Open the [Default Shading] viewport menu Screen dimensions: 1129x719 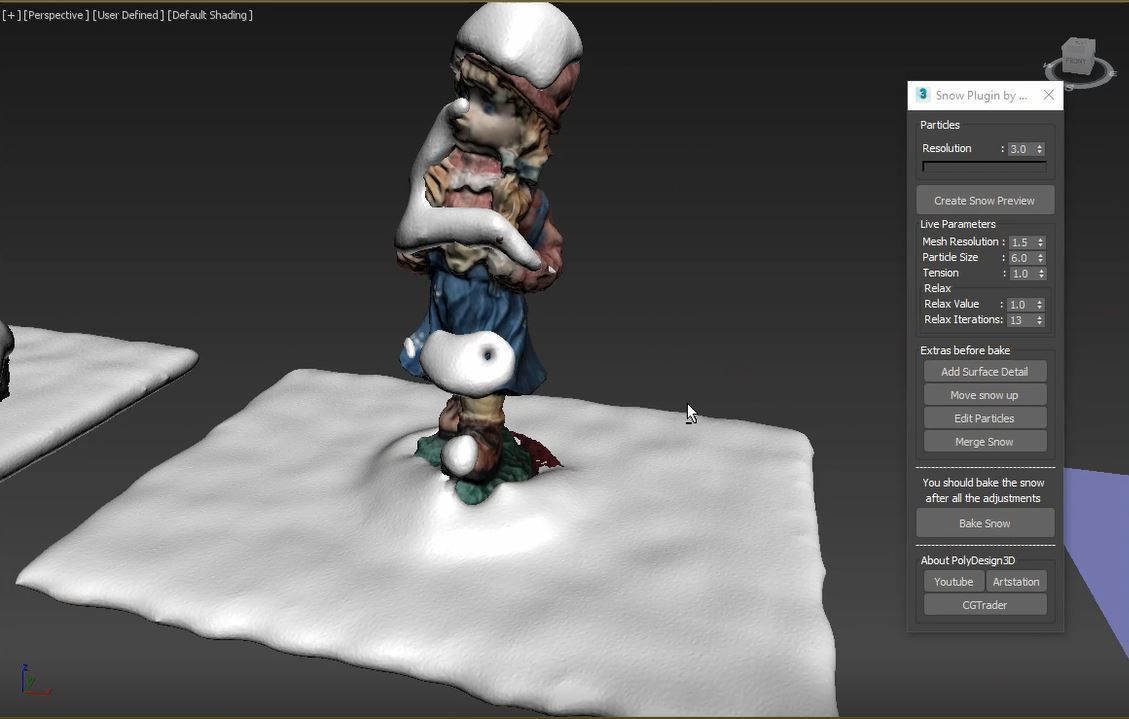pos(210,15)
